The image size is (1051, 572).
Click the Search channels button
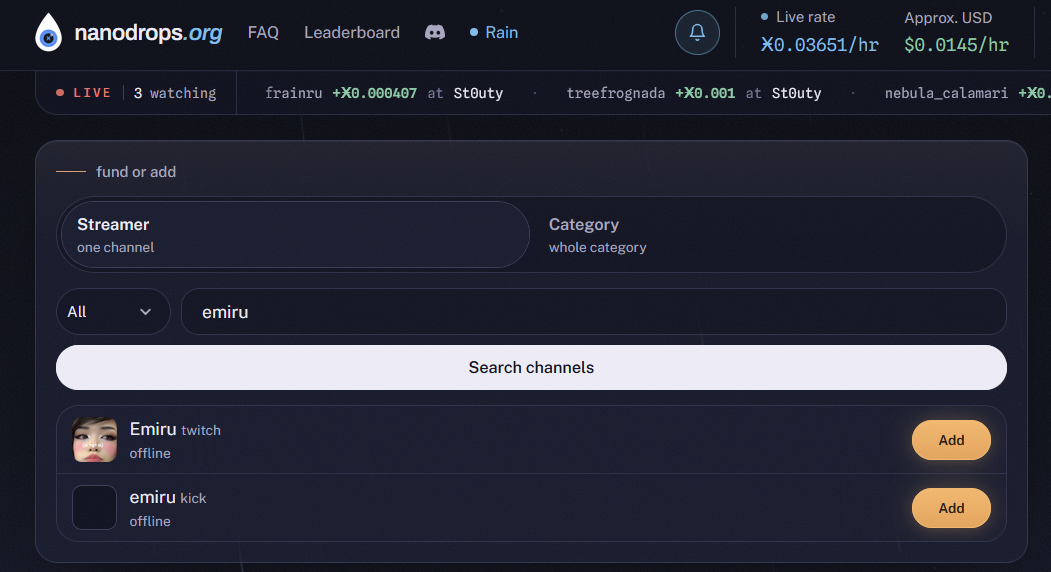(532, 367)
